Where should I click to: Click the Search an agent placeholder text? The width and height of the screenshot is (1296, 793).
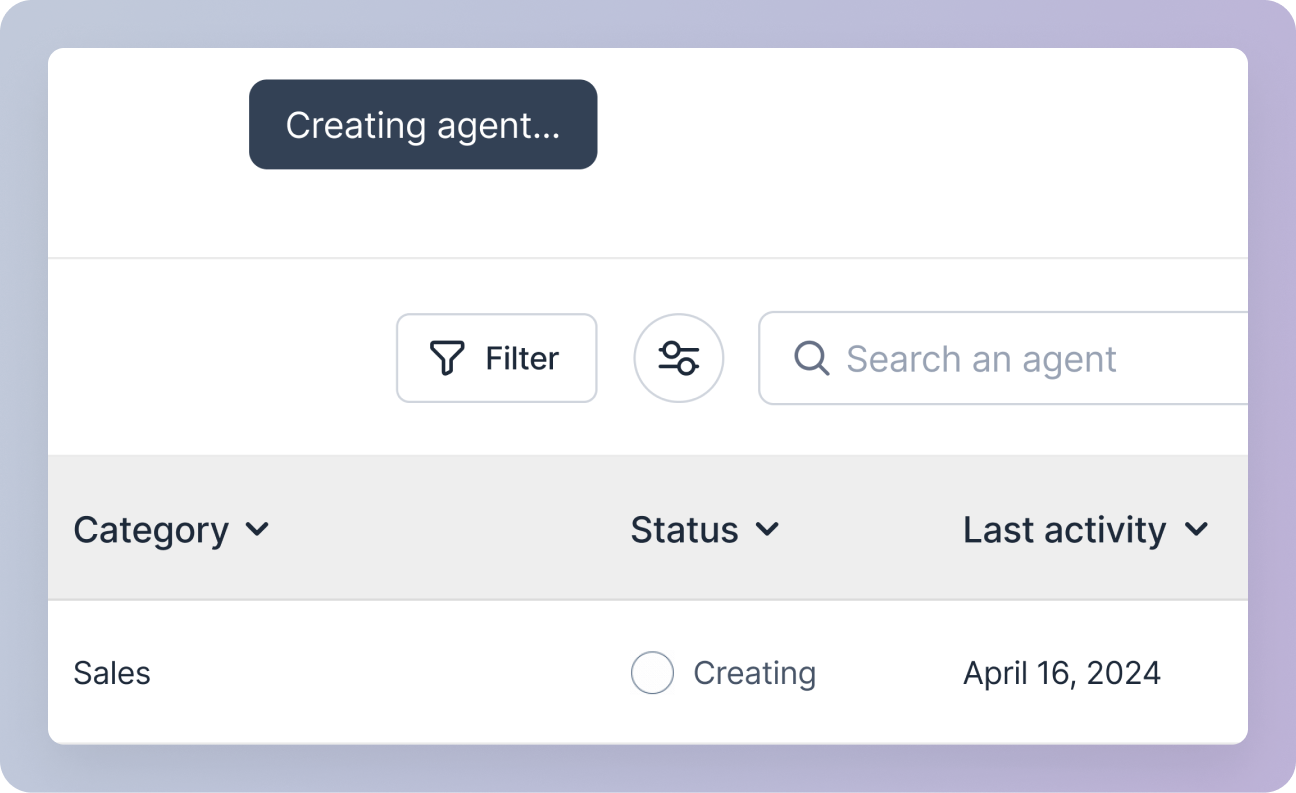[x=982, y=358]
